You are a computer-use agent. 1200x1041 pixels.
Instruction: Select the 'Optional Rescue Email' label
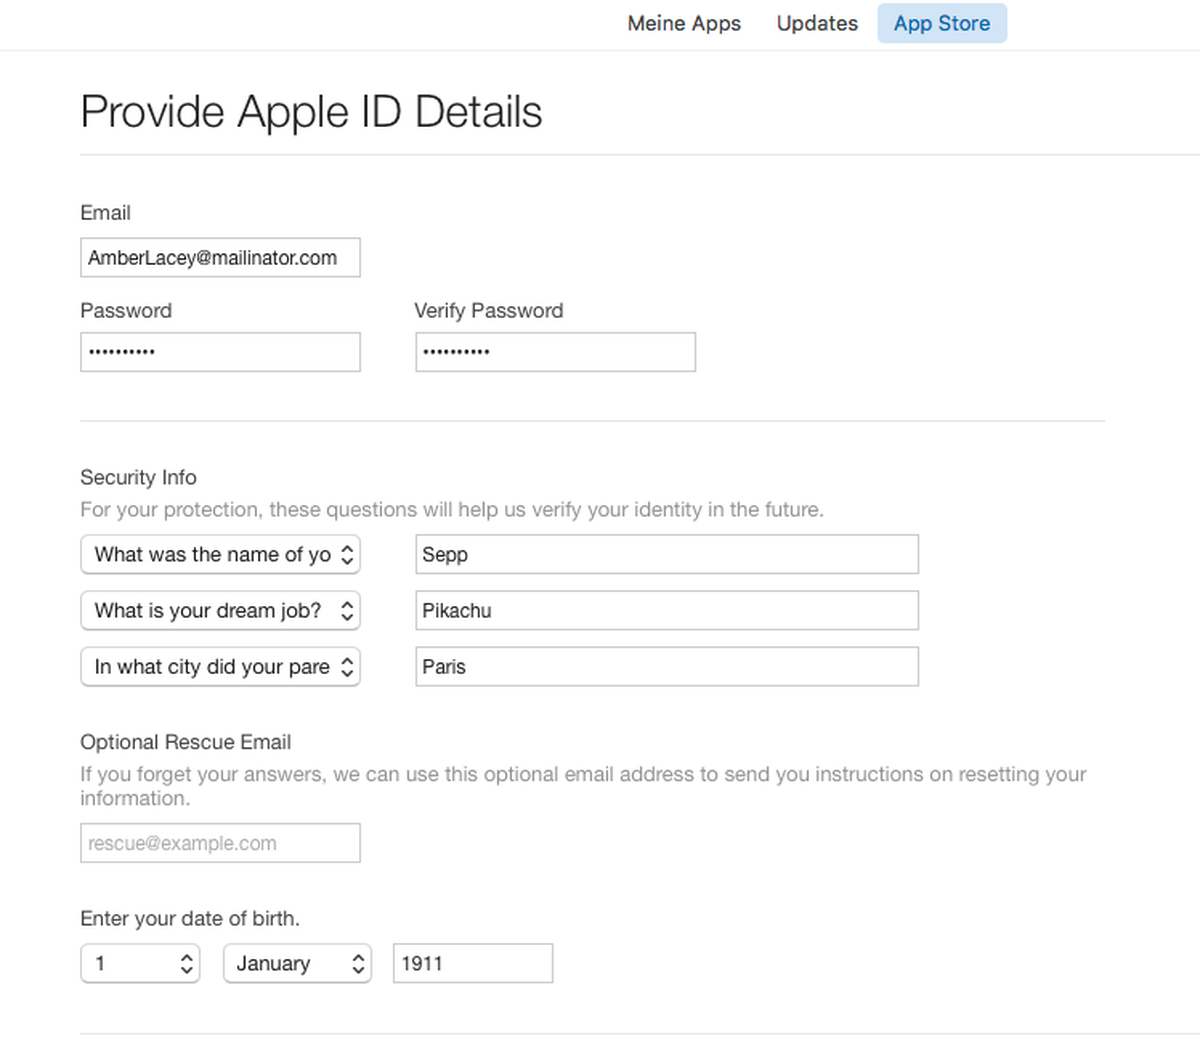click(185, 742)
